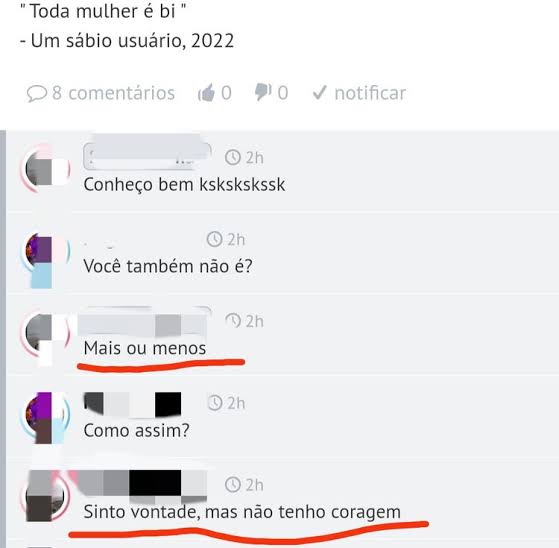The width and height of the screenshot is (559, 548).
Task: Open the '8 comentários' link
Action: (x=101, y=93)
